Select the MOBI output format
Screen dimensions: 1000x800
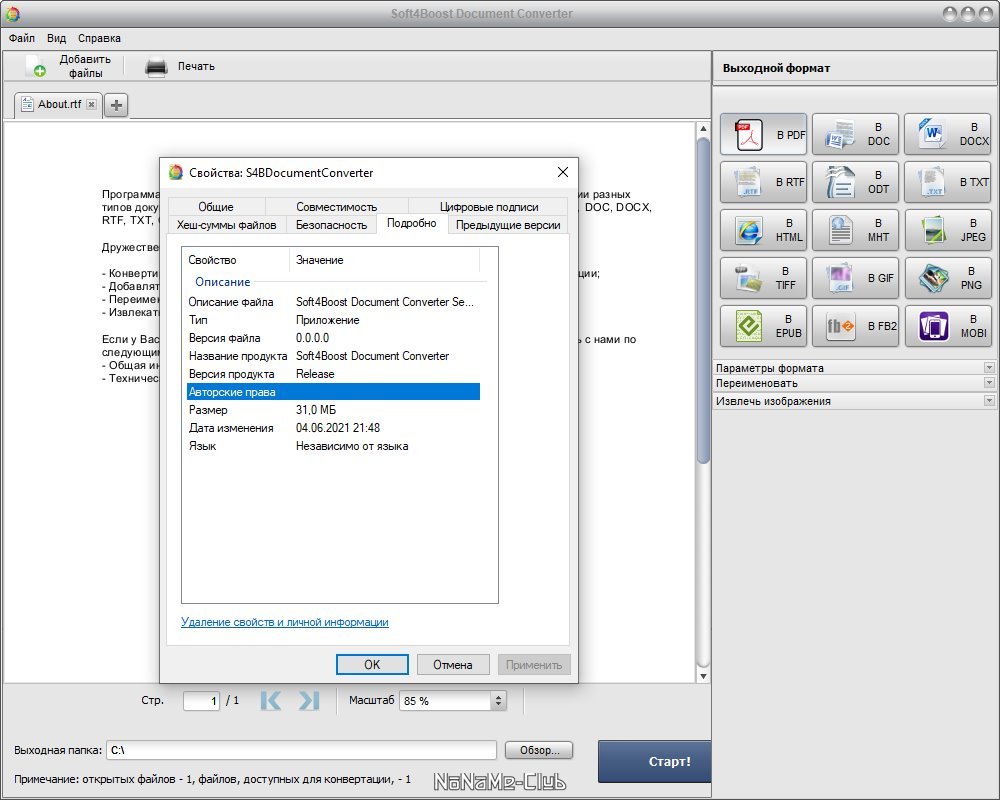coord(947,326)
